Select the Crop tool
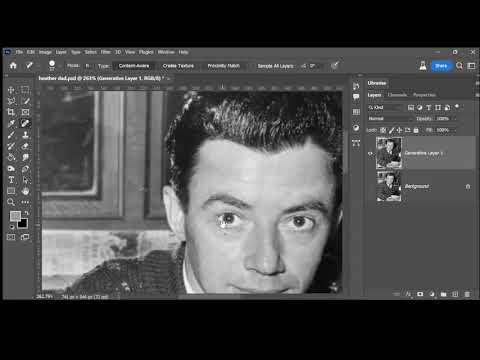 (11, 112)
